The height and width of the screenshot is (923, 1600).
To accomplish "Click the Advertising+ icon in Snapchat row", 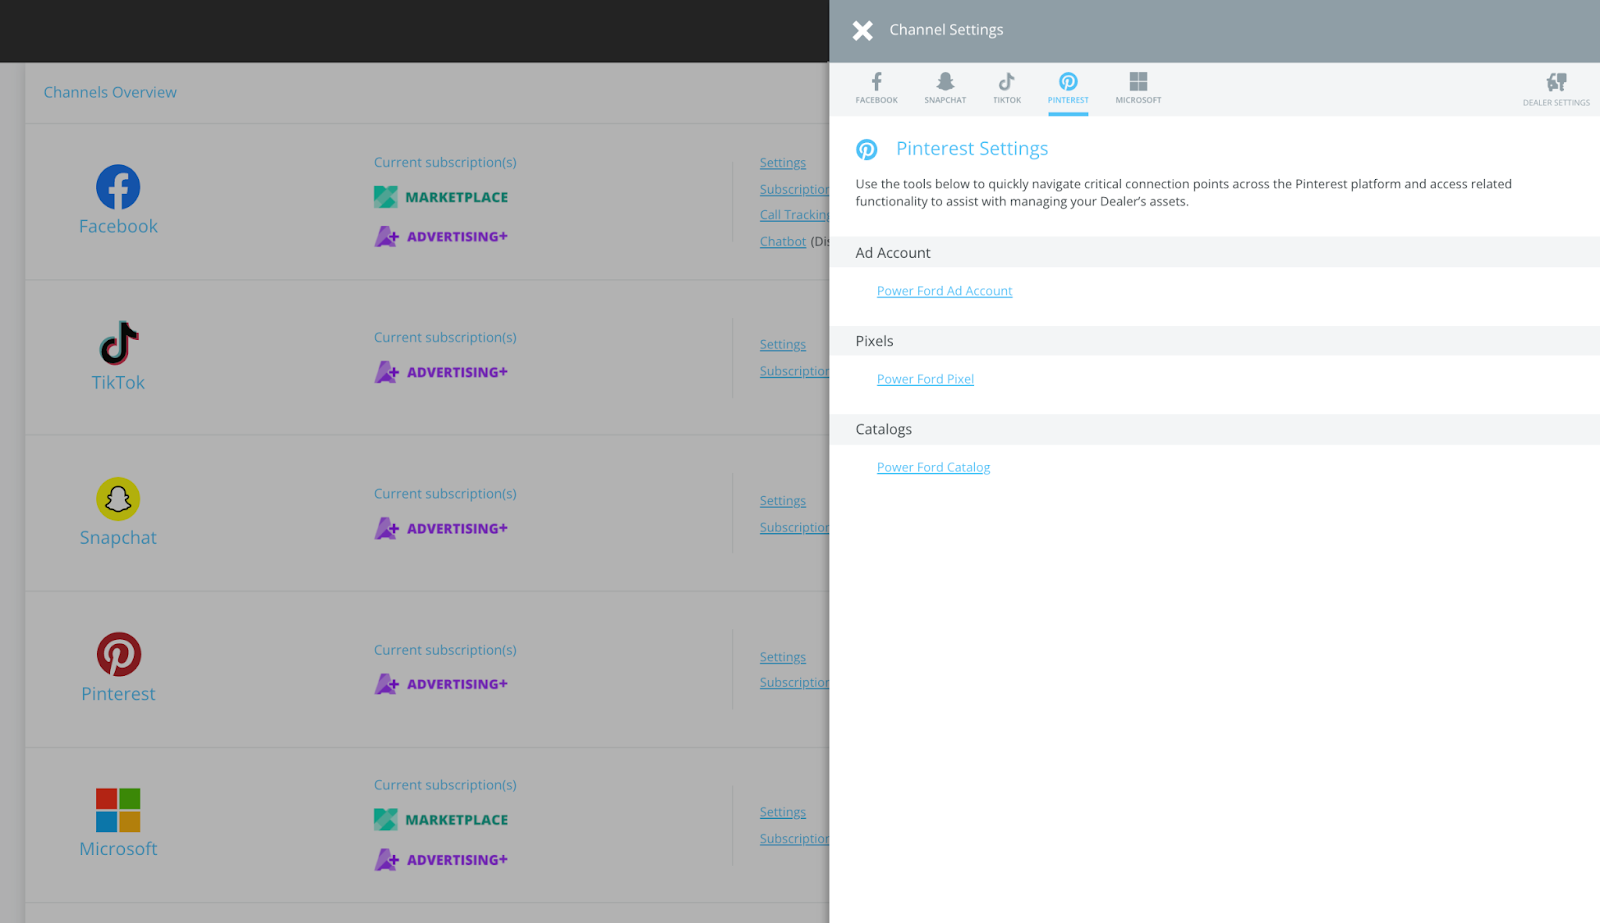I will pyautogui.click(x=387, y=528).
